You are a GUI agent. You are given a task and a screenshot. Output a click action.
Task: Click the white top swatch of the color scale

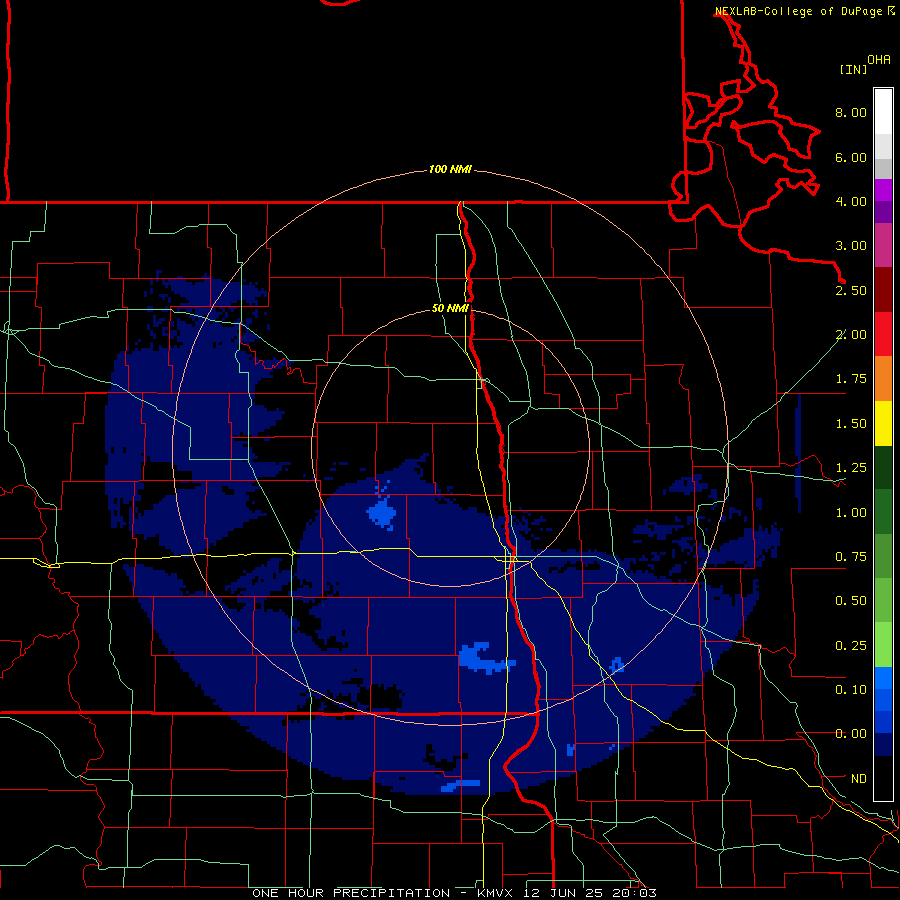coord(883,111)
